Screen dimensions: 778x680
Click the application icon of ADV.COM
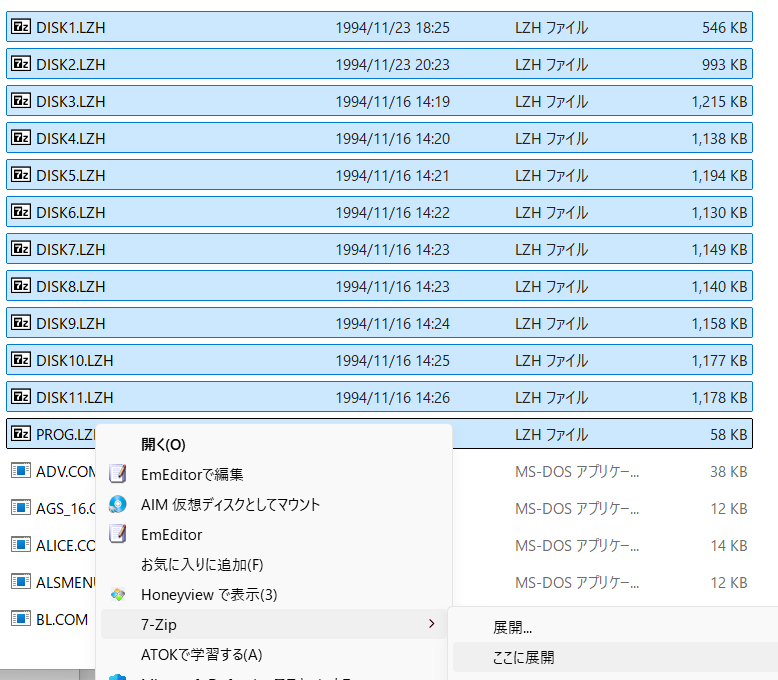point(21,470)
